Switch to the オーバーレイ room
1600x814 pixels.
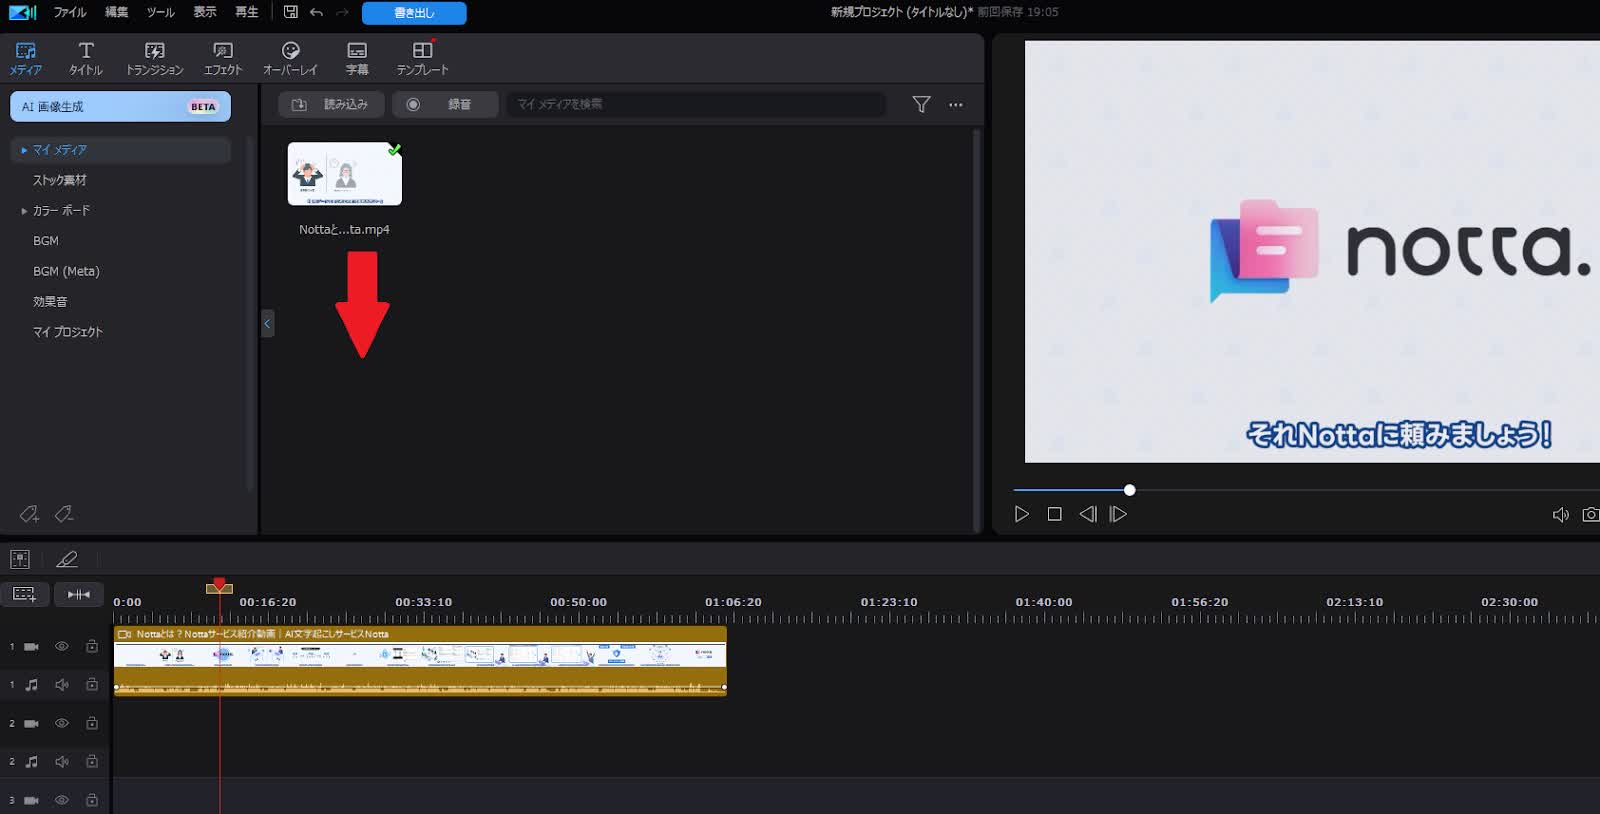click(x=290, y=58)
